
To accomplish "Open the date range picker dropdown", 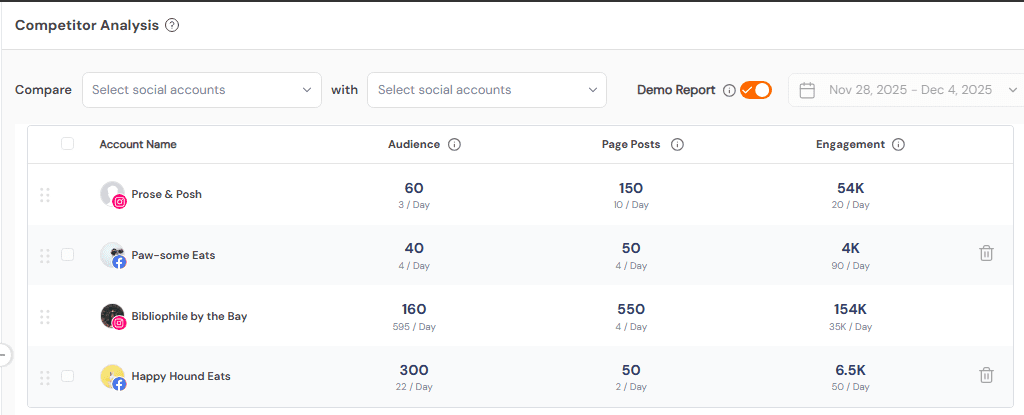I will [908, 90].
